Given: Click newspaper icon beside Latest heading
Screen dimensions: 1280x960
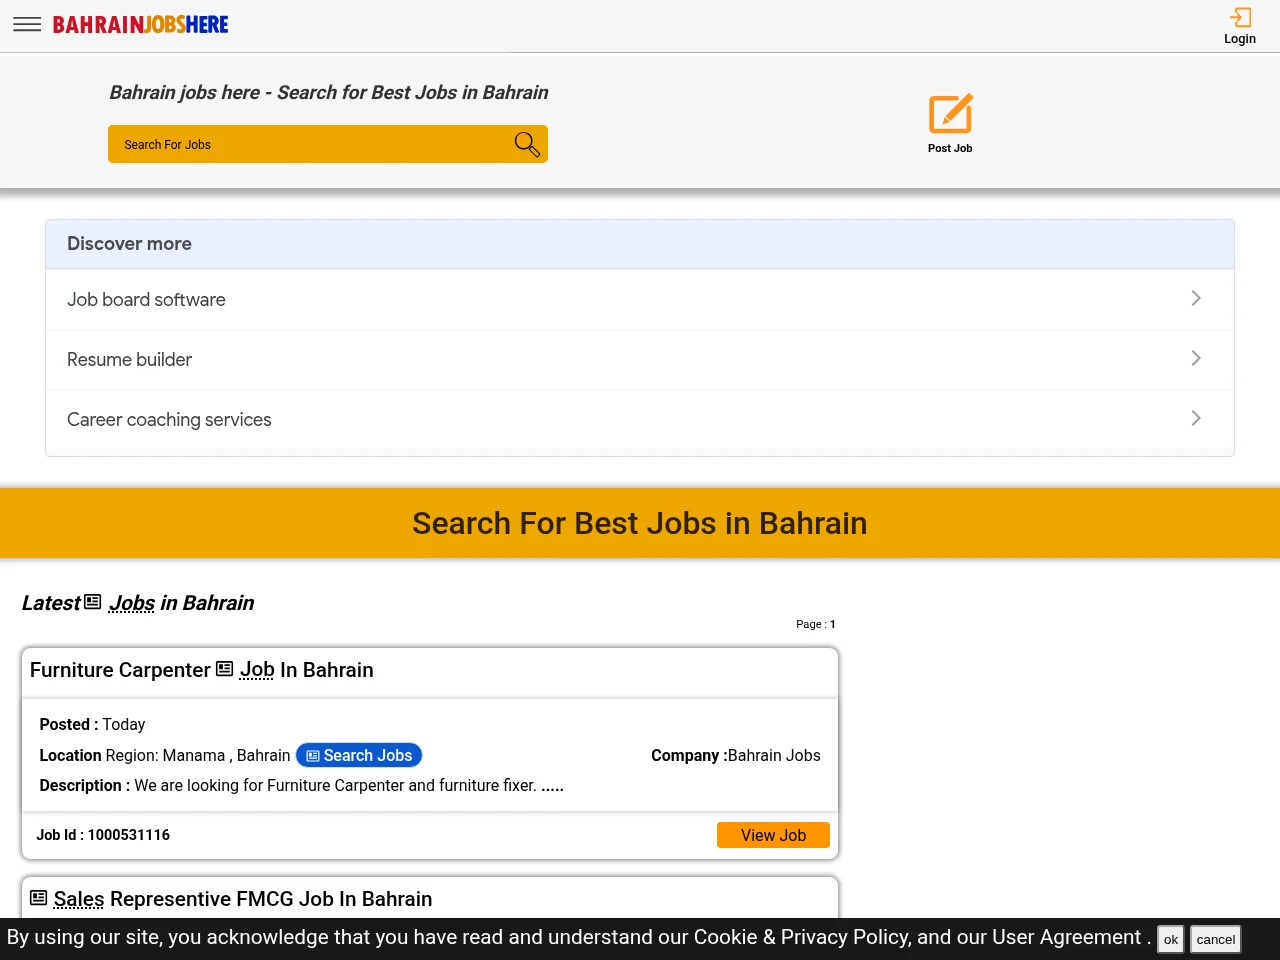Looking at the screenshot, I should coord(93,602).
